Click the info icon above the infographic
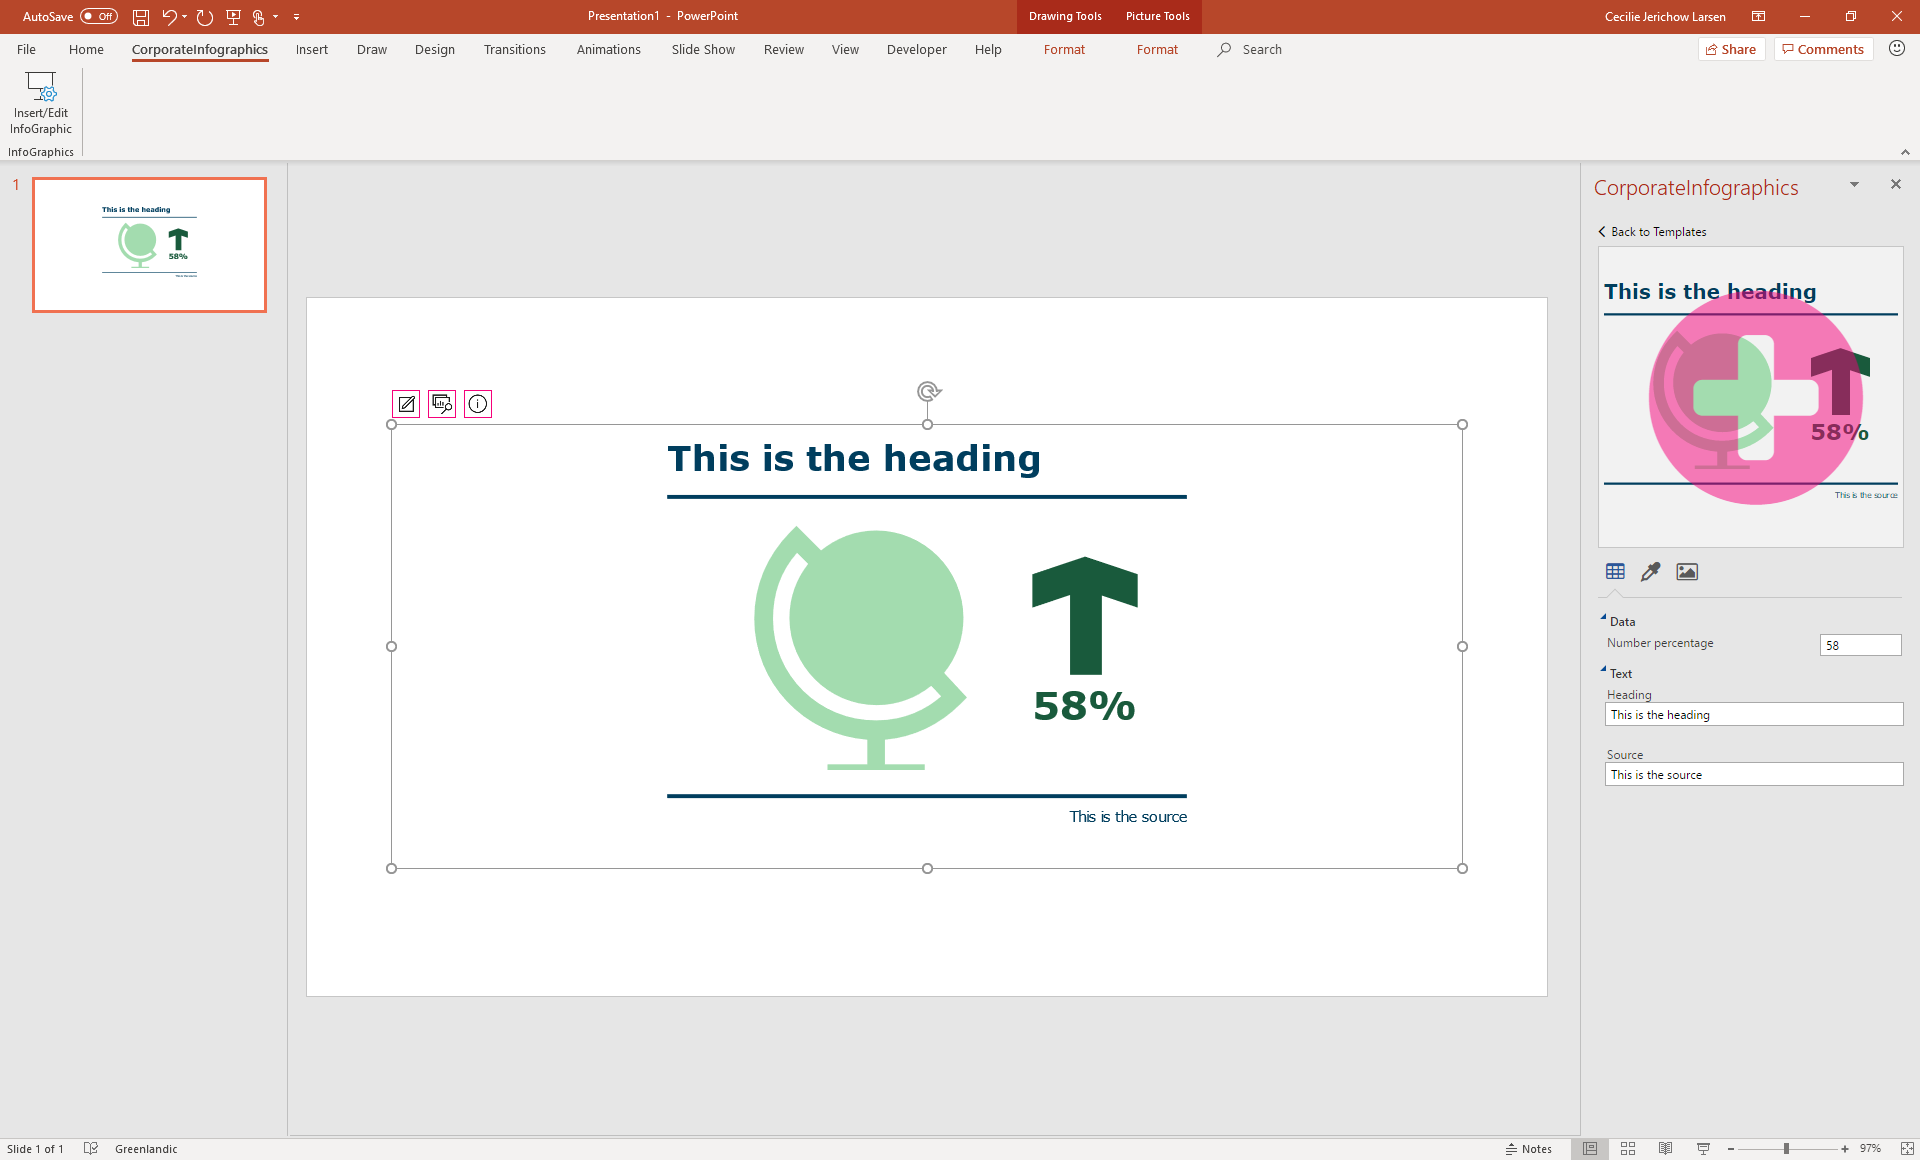The image size is (1920, 1160). (478, 404)
